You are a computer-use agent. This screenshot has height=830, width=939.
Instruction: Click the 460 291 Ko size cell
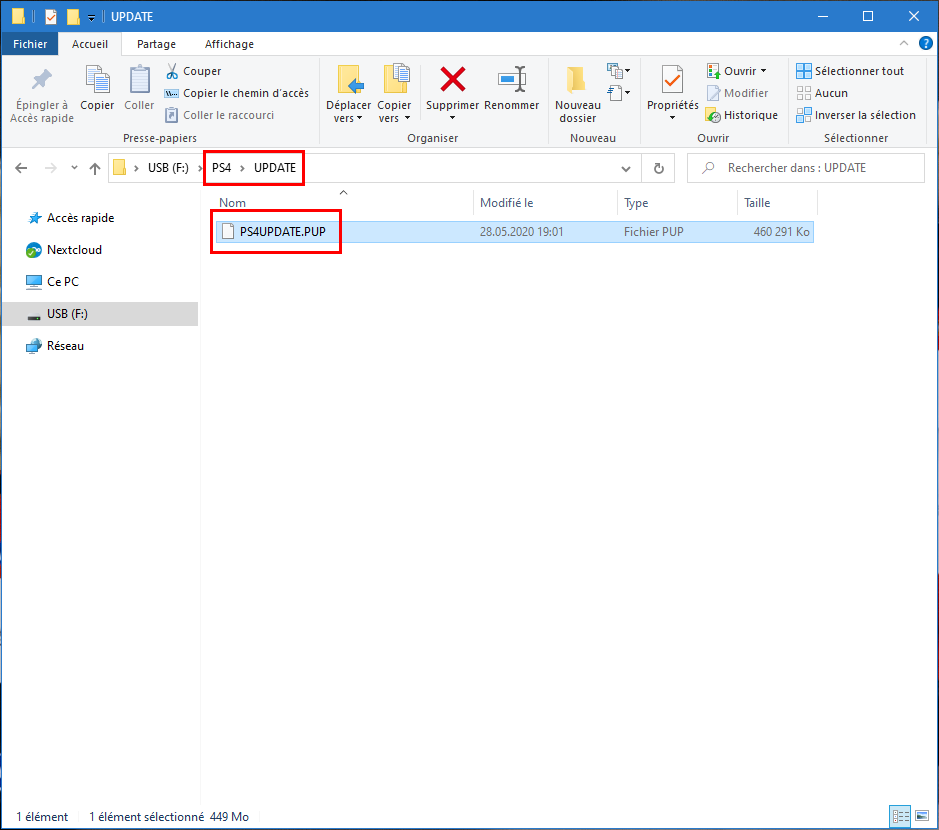pos(782,232)
